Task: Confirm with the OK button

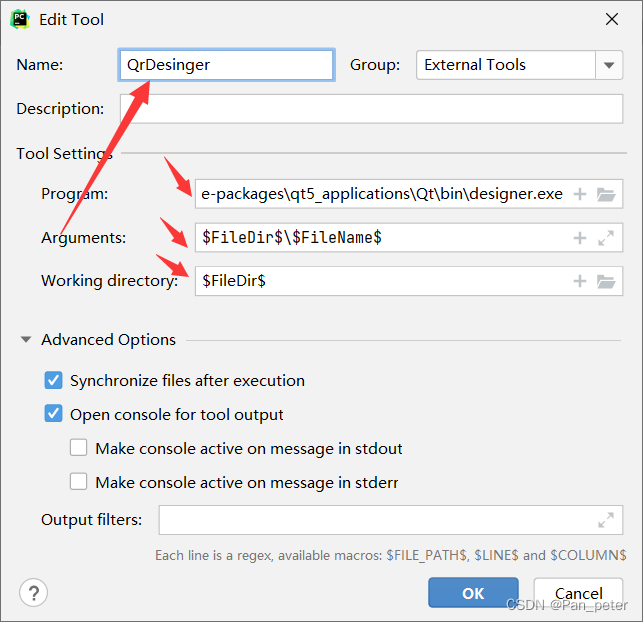Action: [473, 593]
